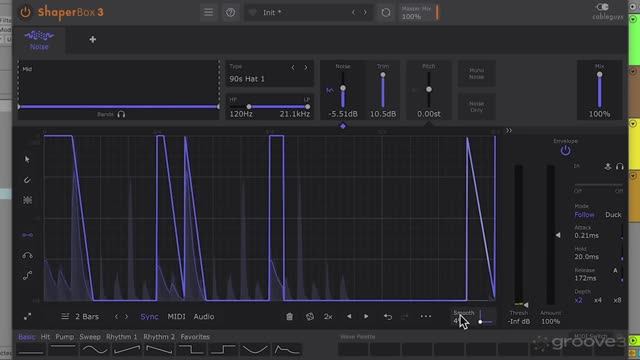Click the waveform icon beside Noise slider

(x=330, y=90)
